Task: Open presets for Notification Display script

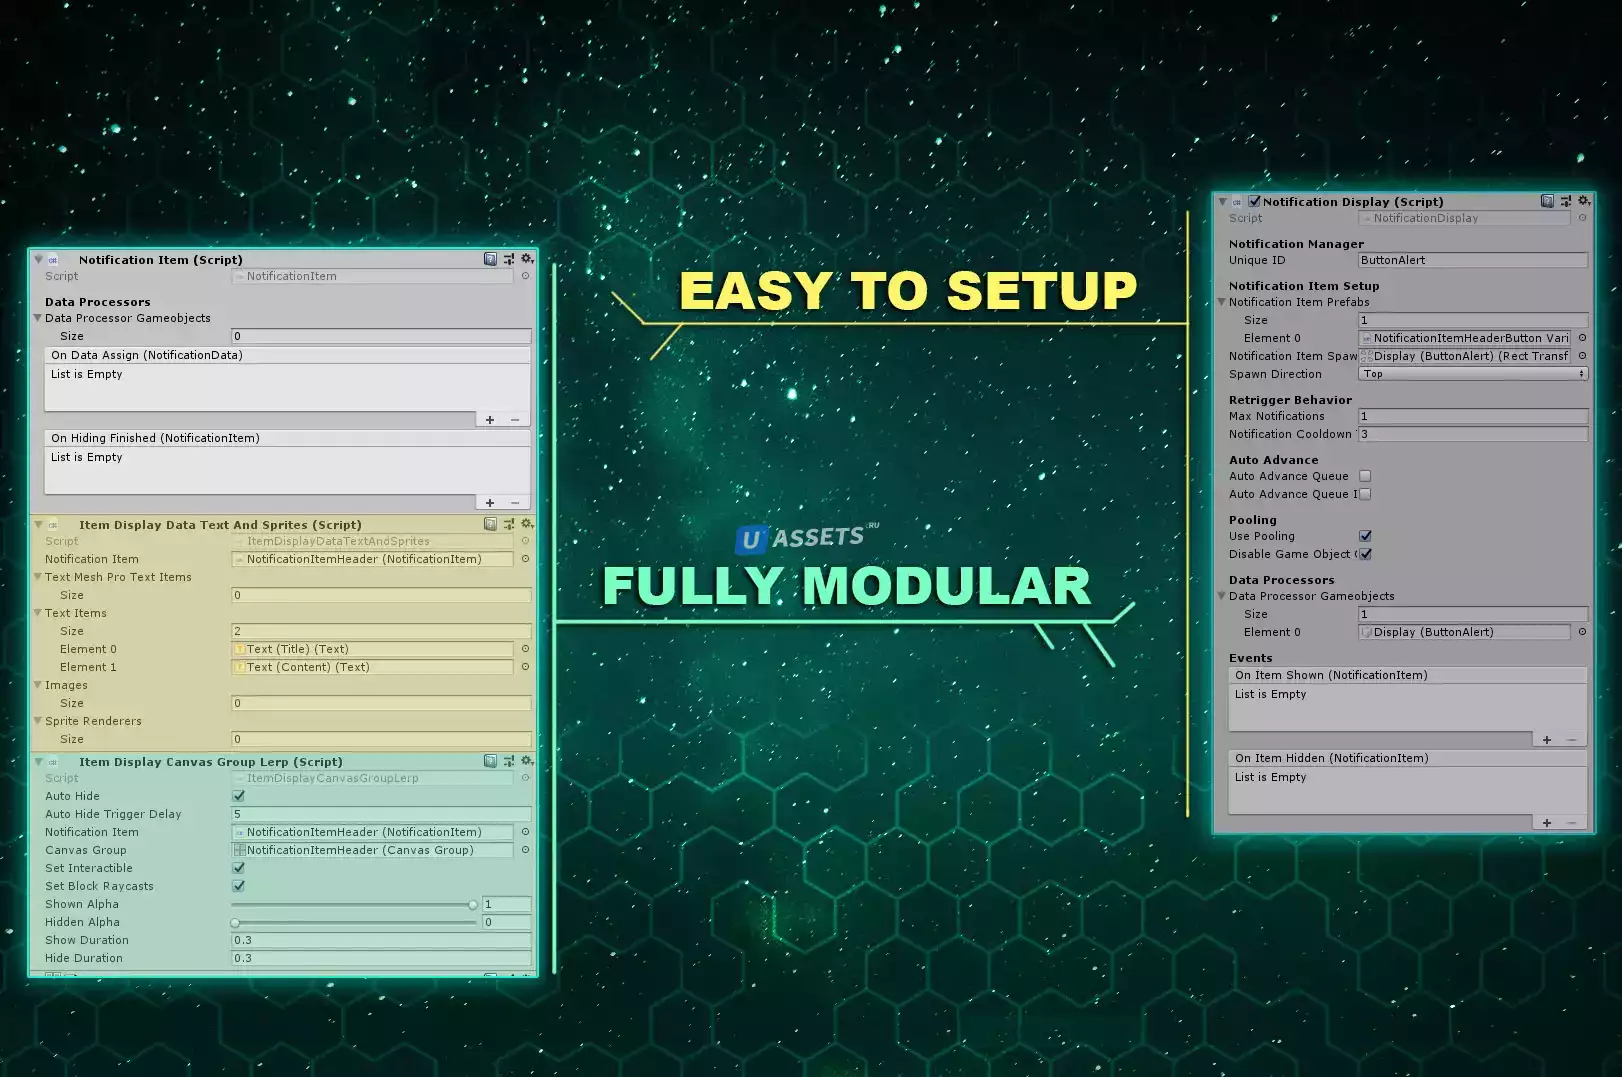Action: (1566, 201)
